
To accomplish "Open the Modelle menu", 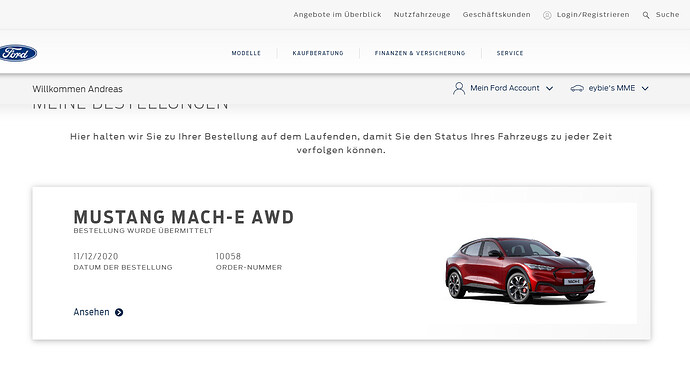I will point(246,53).
